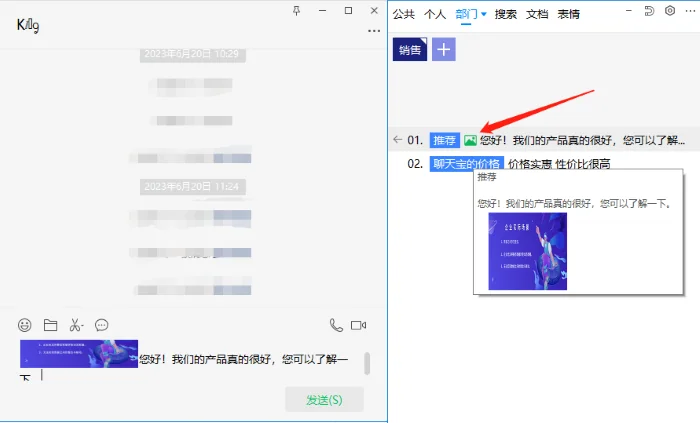Switch to the 公共 tab
The height and width of the screenshot is (423, 700).
(404, 14)
